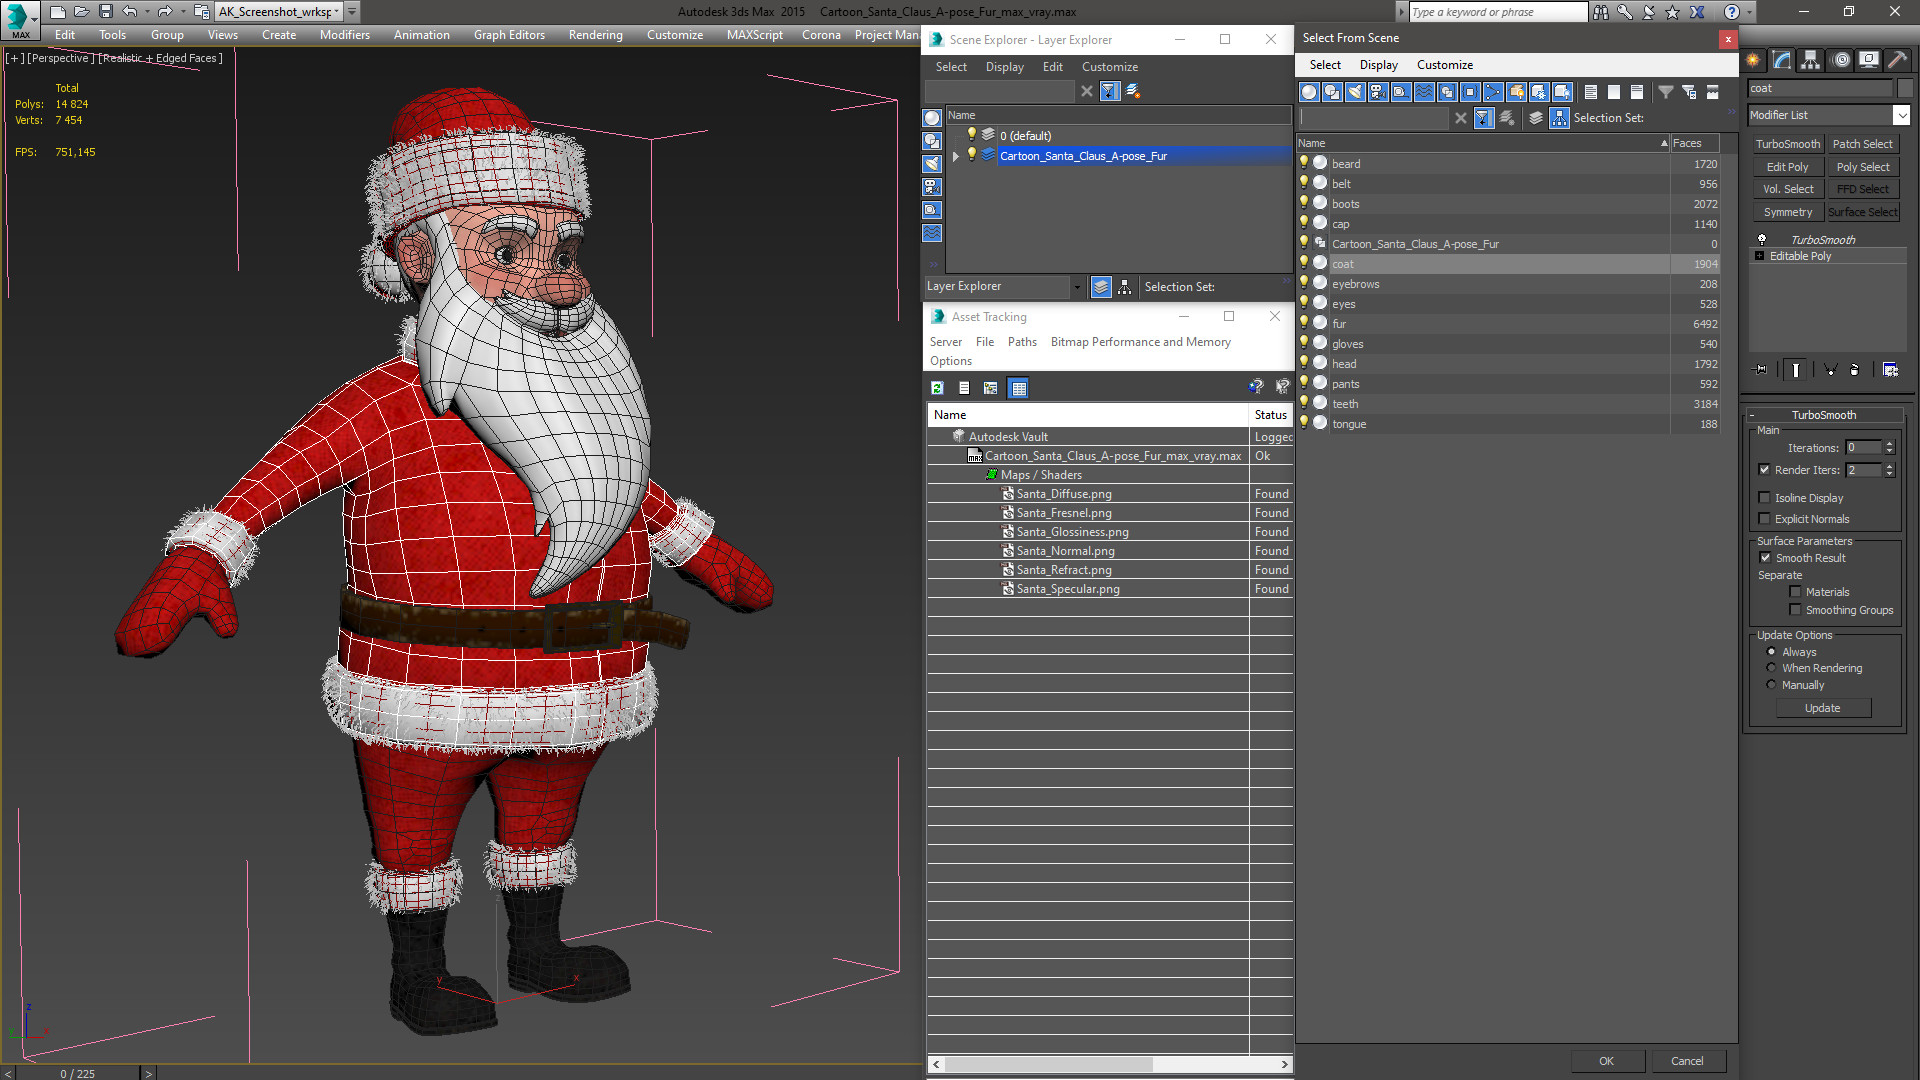Open the Display command panel tab
Screen dimensions: 1920x1080
[x=1868, y=60]
